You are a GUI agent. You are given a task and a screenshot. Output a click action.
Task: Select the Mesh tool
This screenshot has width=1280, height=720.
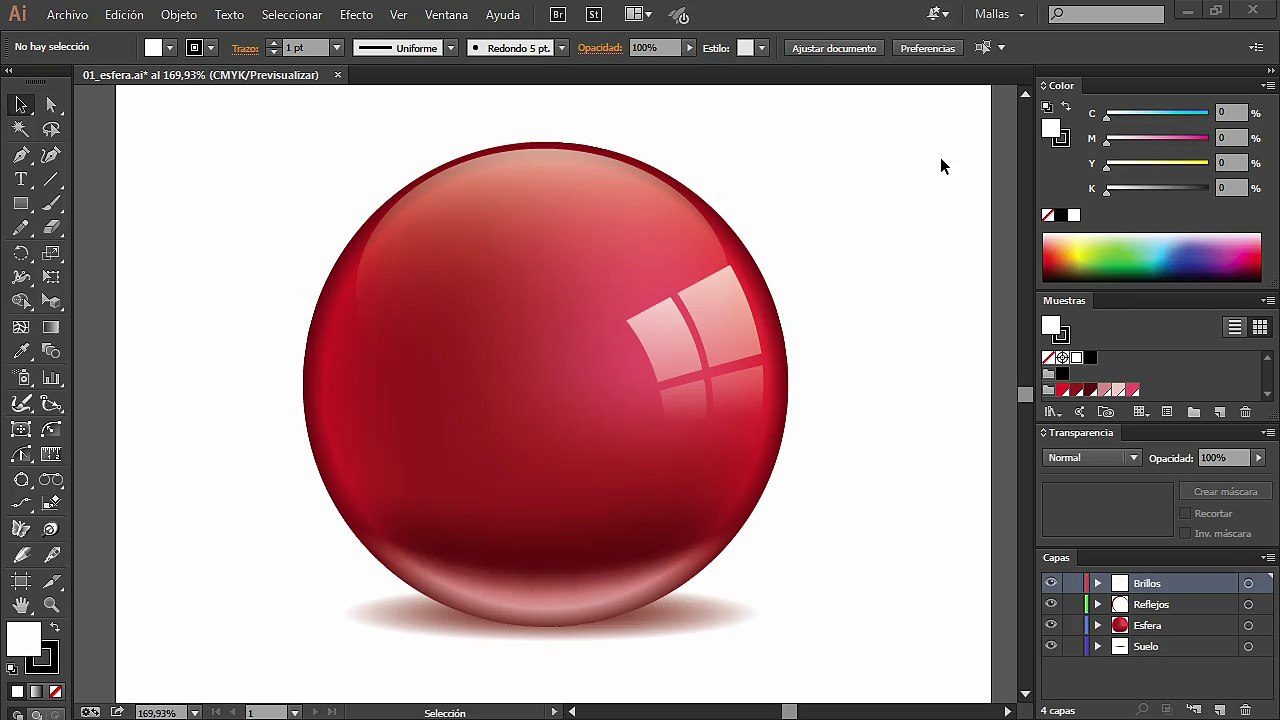[21, 327]
